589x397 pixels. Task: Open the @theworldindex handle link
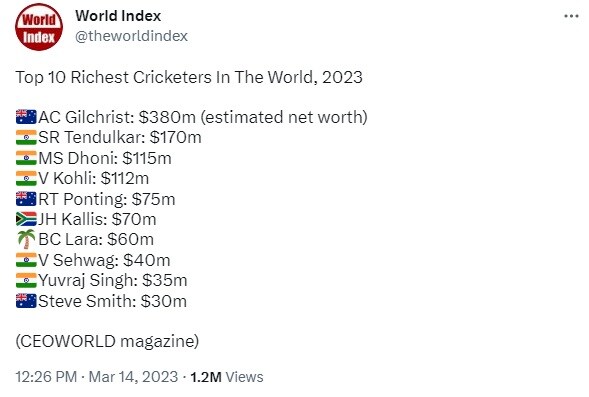tap(131, 36)
